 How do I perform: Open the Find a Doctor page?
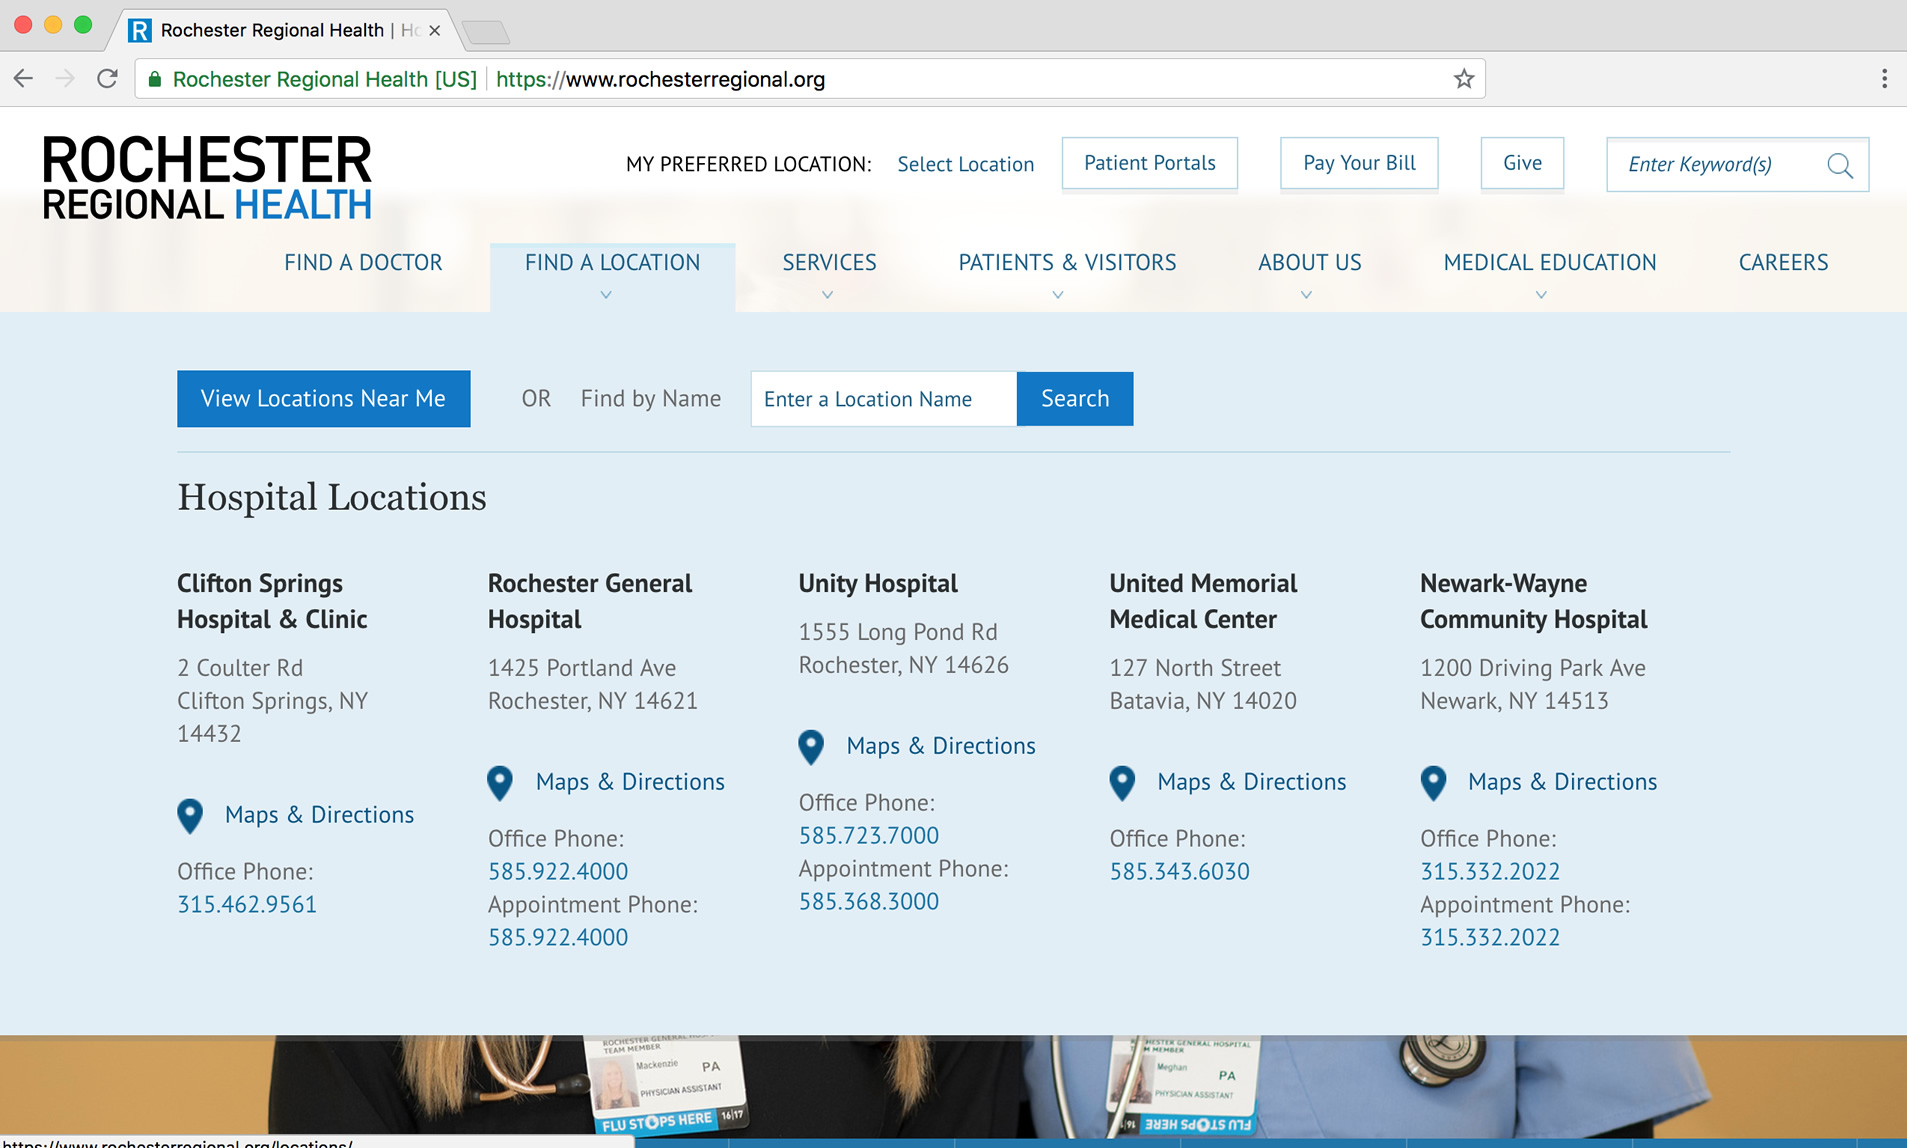pyautogui.click(x=363, y=263)
